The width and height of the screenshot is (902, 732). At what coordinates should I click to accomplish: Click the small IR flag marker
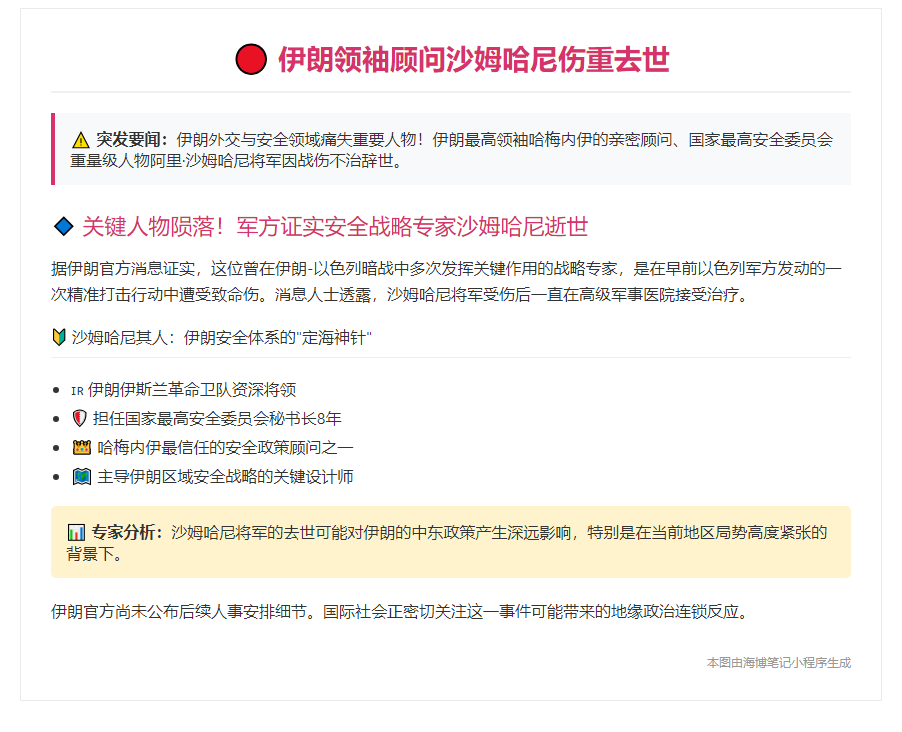tap(77, 391)
